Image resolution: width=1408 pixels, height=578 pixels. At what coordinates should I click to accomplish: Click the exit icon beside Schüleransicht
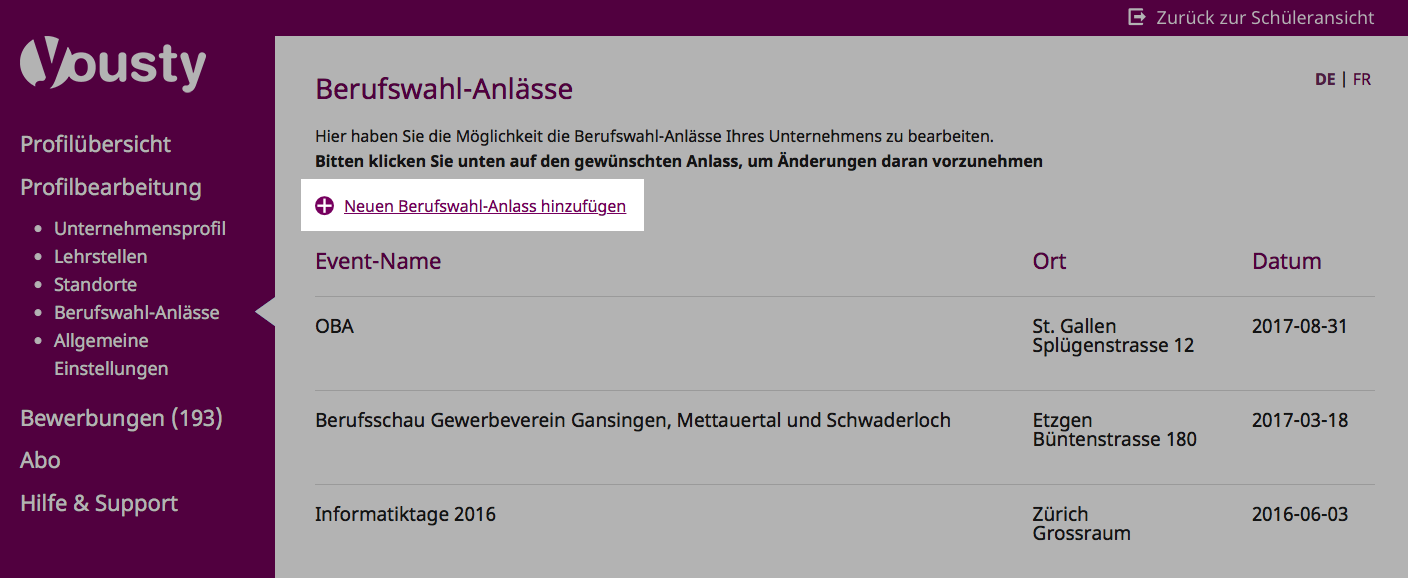[1137, 17]
